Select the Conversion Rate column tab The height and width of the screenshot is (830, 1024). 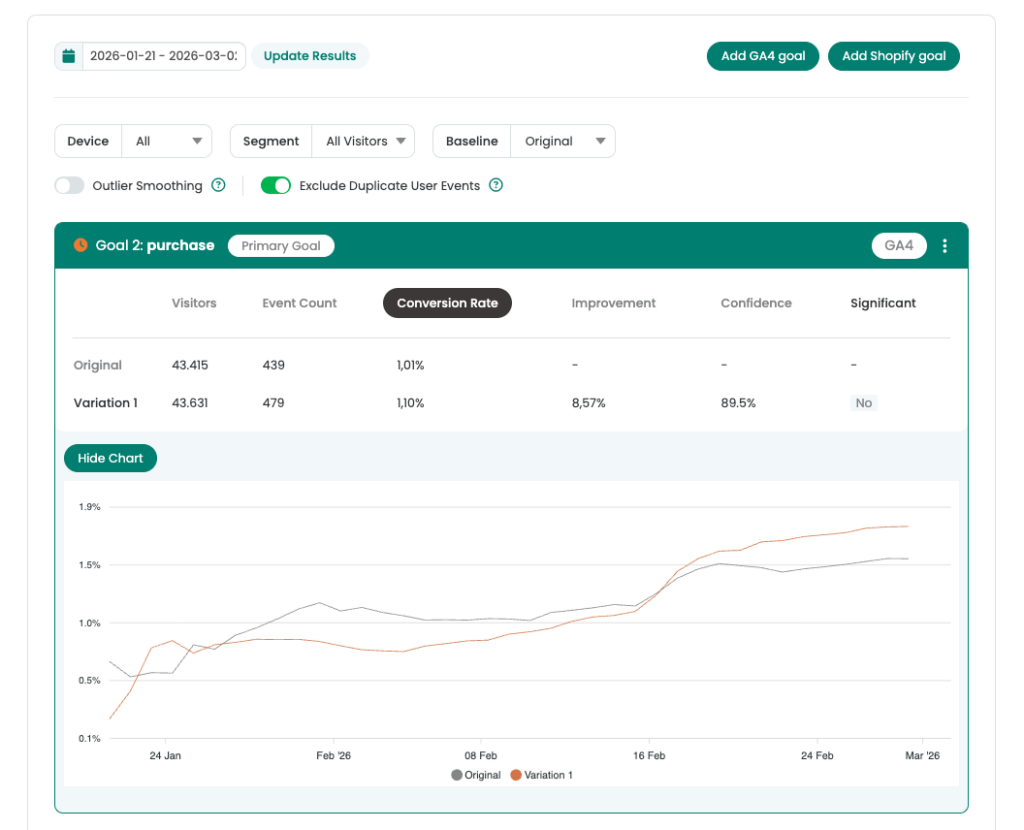tap(447, 303)
